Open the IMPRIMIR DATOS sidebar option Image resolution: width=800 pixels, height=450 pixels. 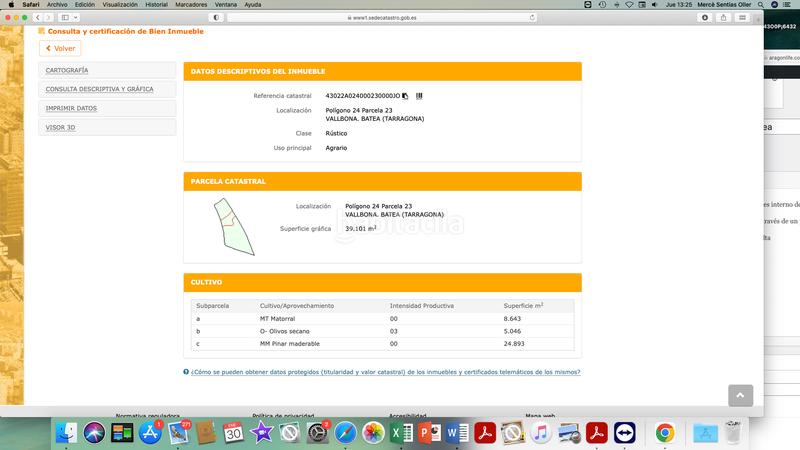click(107, 108)
